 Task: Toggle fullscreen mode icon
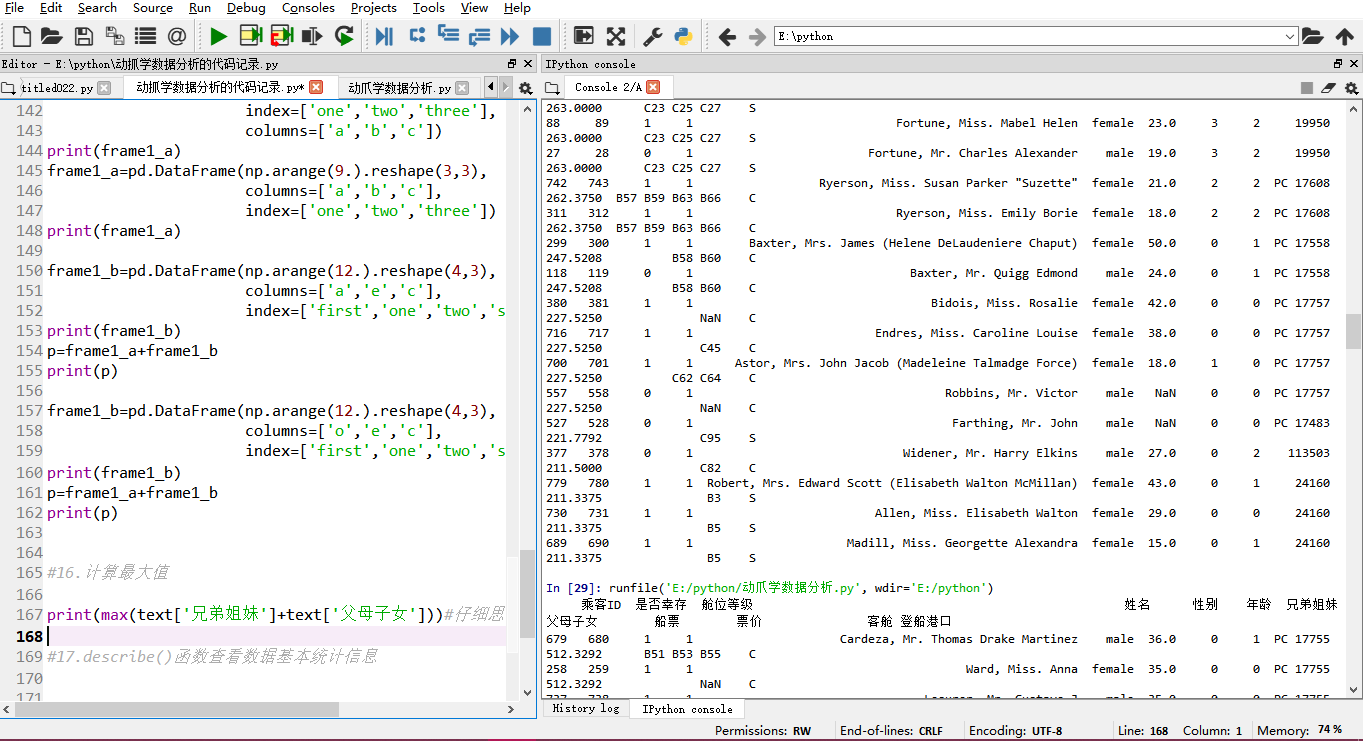616,37
